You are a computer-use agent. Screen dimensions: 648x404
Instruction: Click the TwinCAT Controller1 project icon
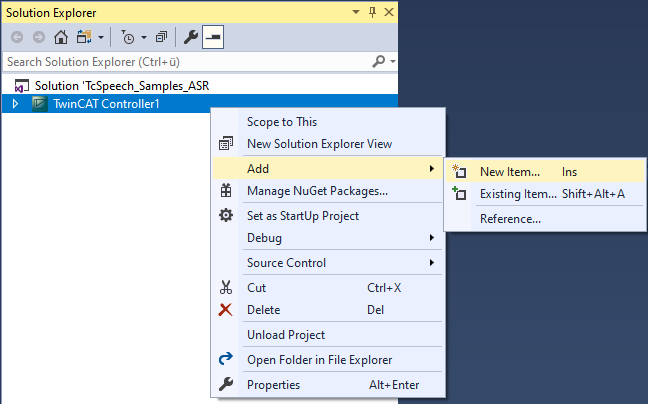40,104
